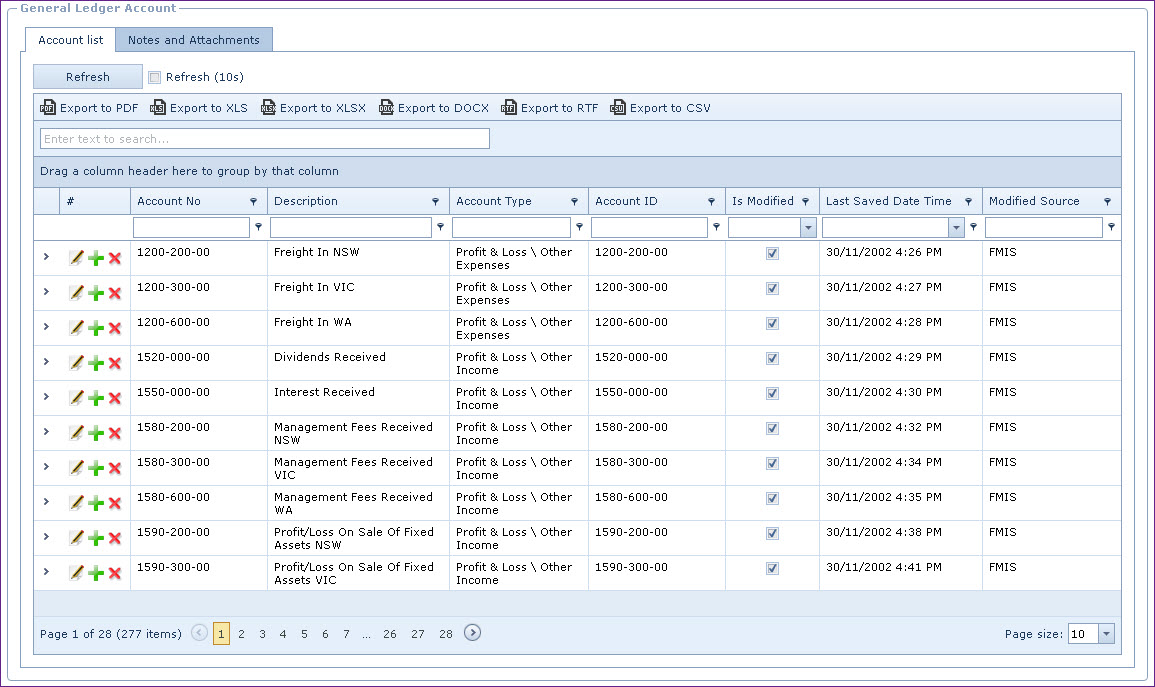The height and width of the screenshot is (687, 1155).
Task: Open filter condition menu for Description filter row
Action: tap(440, 227)
